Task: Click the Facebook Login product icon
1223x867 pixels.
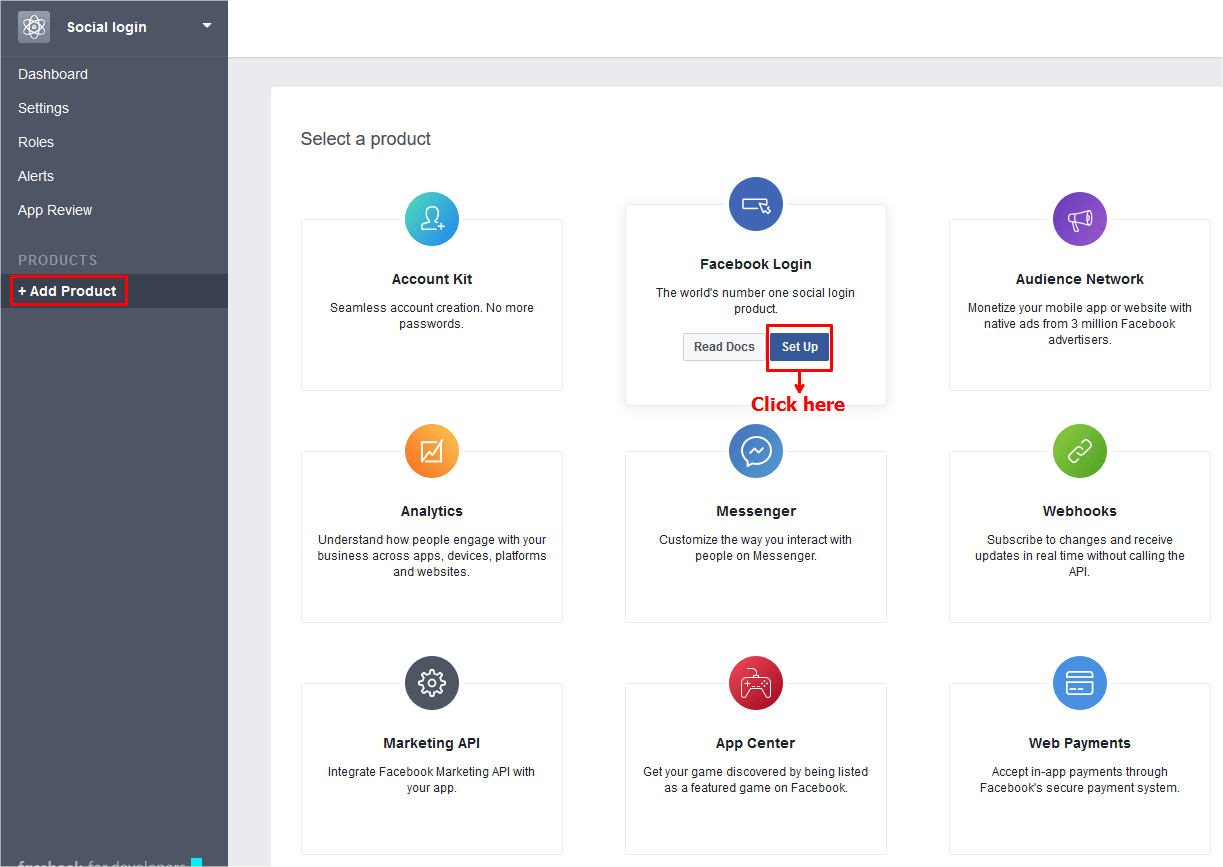Action: point(756,204)
